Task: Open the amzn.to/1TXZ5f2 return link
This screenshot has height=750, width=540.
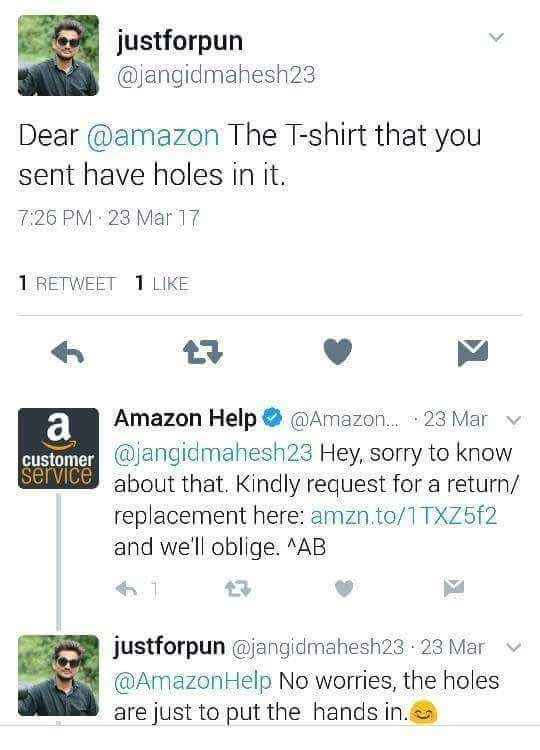Action: [x=404, y=516]
